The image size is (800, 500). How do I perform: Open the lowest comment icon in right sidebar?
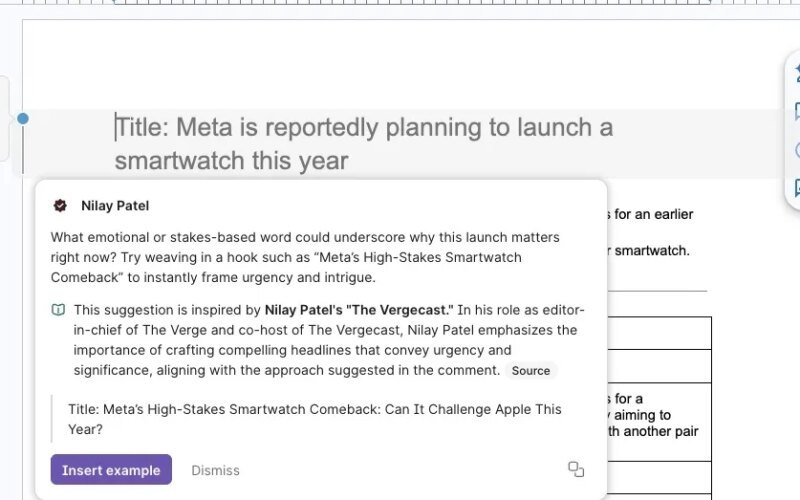[x=797, y=187]
